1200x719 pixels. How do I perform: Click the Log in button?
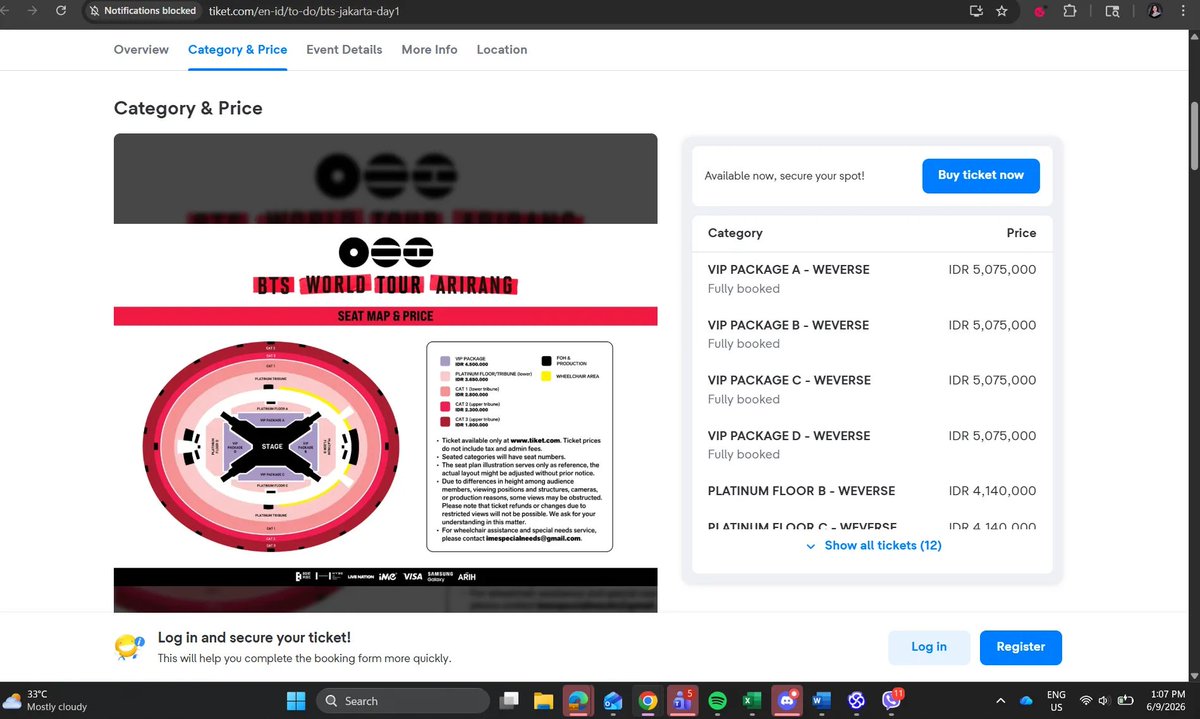[929, 647]
